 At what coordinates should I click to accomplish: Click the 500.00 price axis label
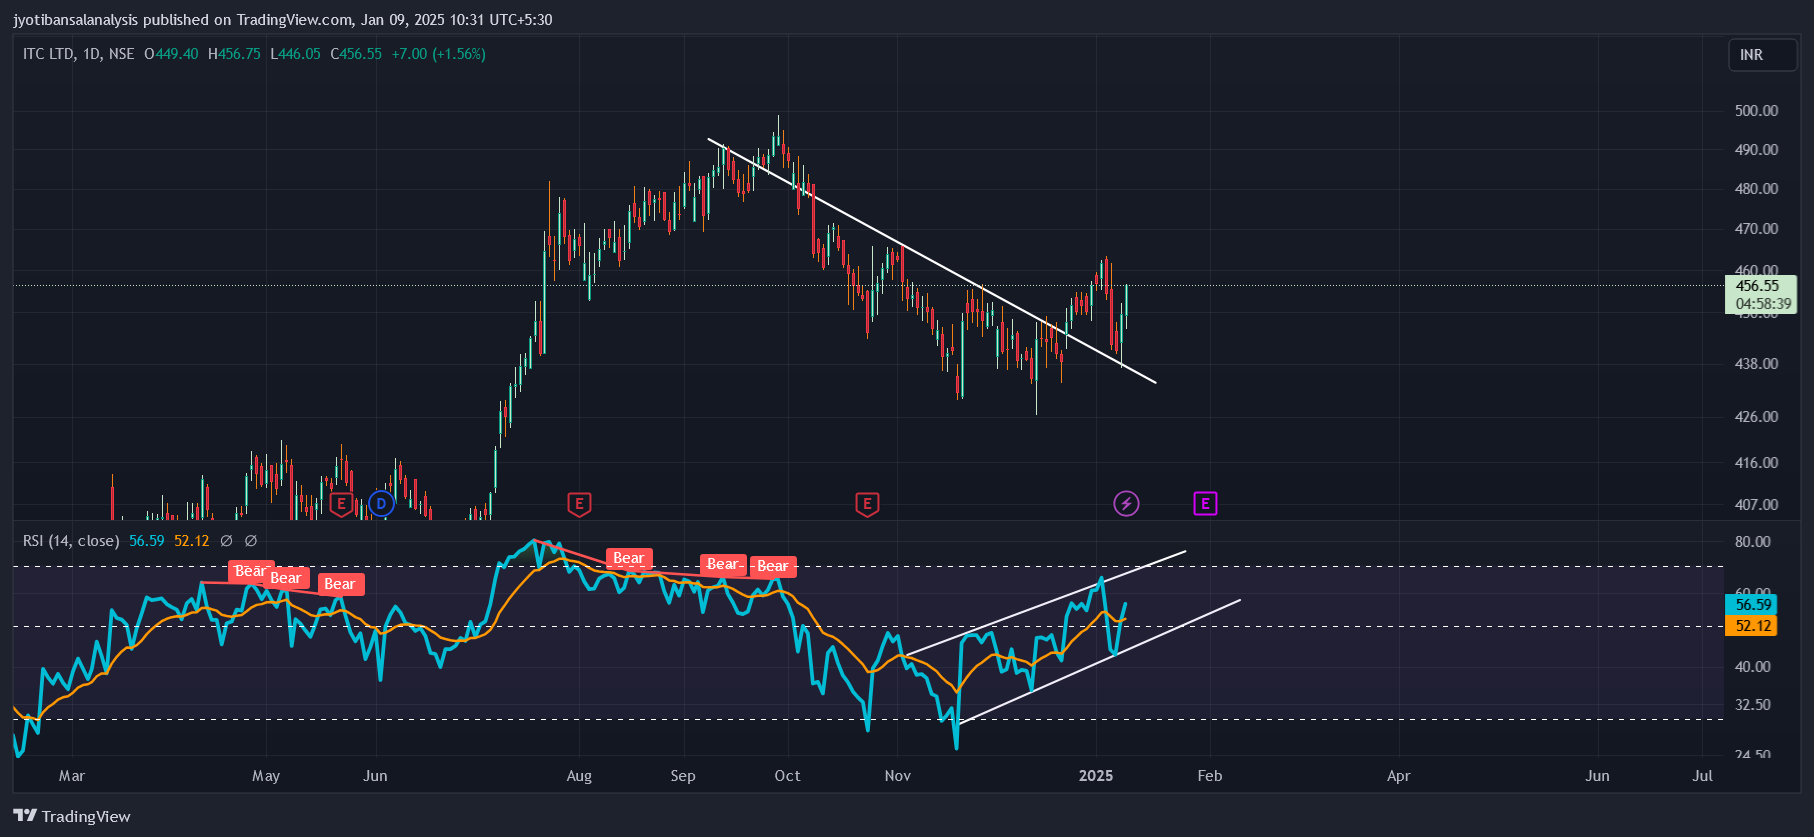tap(1756, 111)
